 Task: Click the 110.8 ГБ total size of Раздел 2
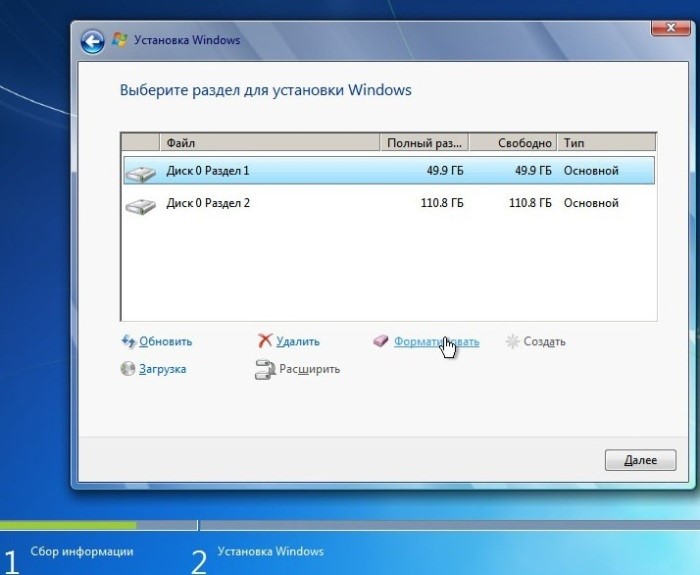click(x=442, y=203)
